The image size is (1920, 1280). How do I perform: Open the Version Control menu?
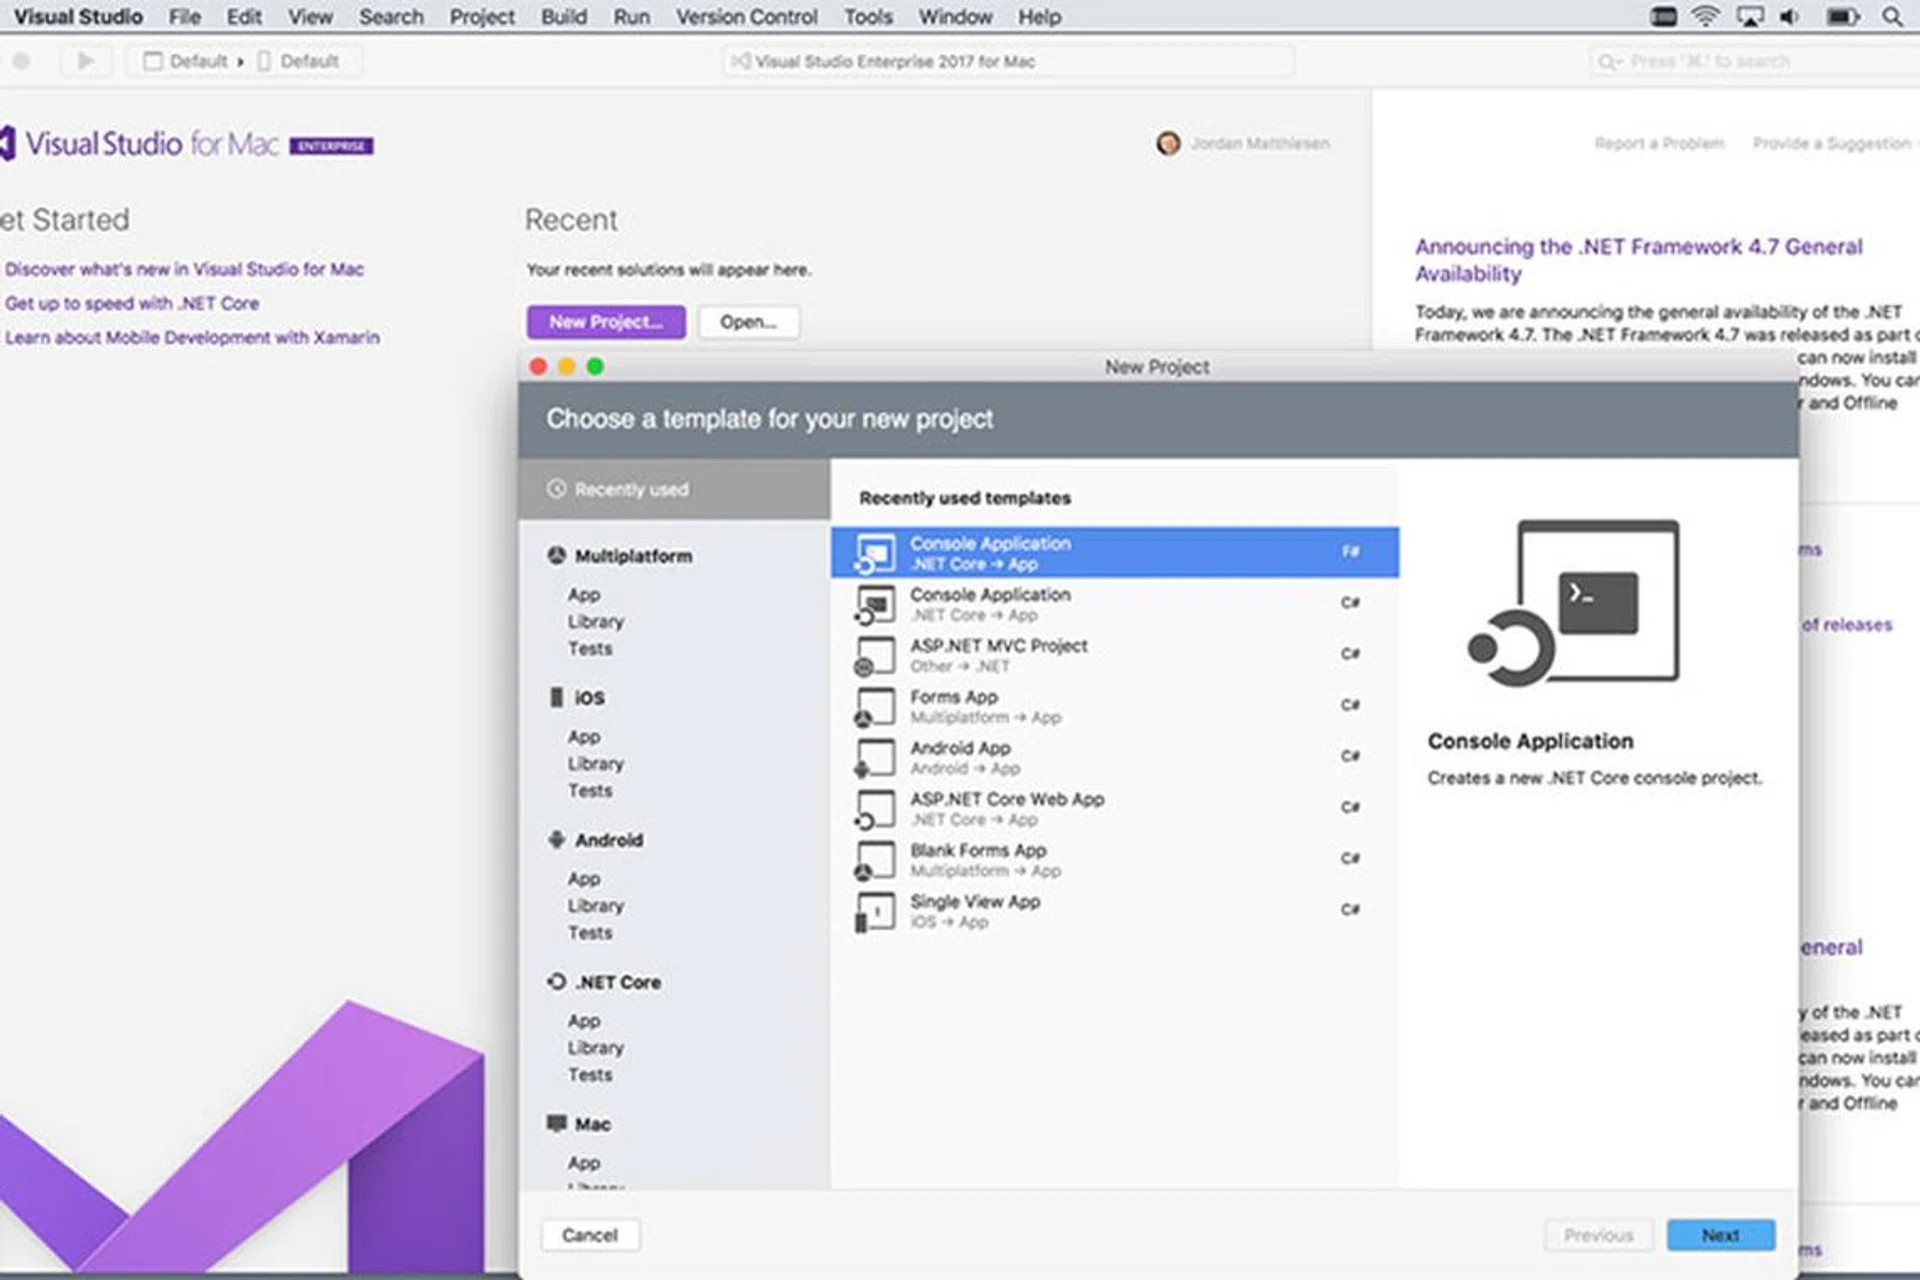[746, 17]
